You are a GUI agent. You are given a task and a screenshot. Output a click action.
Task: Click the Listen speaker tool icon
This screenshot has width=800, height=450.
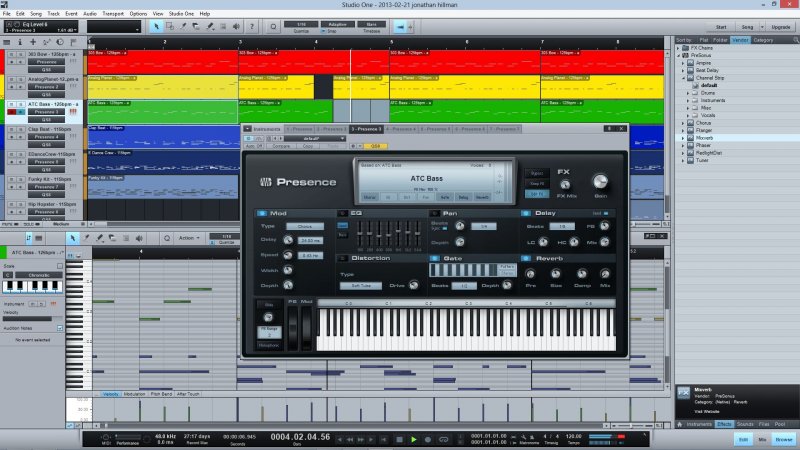click(238, 25)
